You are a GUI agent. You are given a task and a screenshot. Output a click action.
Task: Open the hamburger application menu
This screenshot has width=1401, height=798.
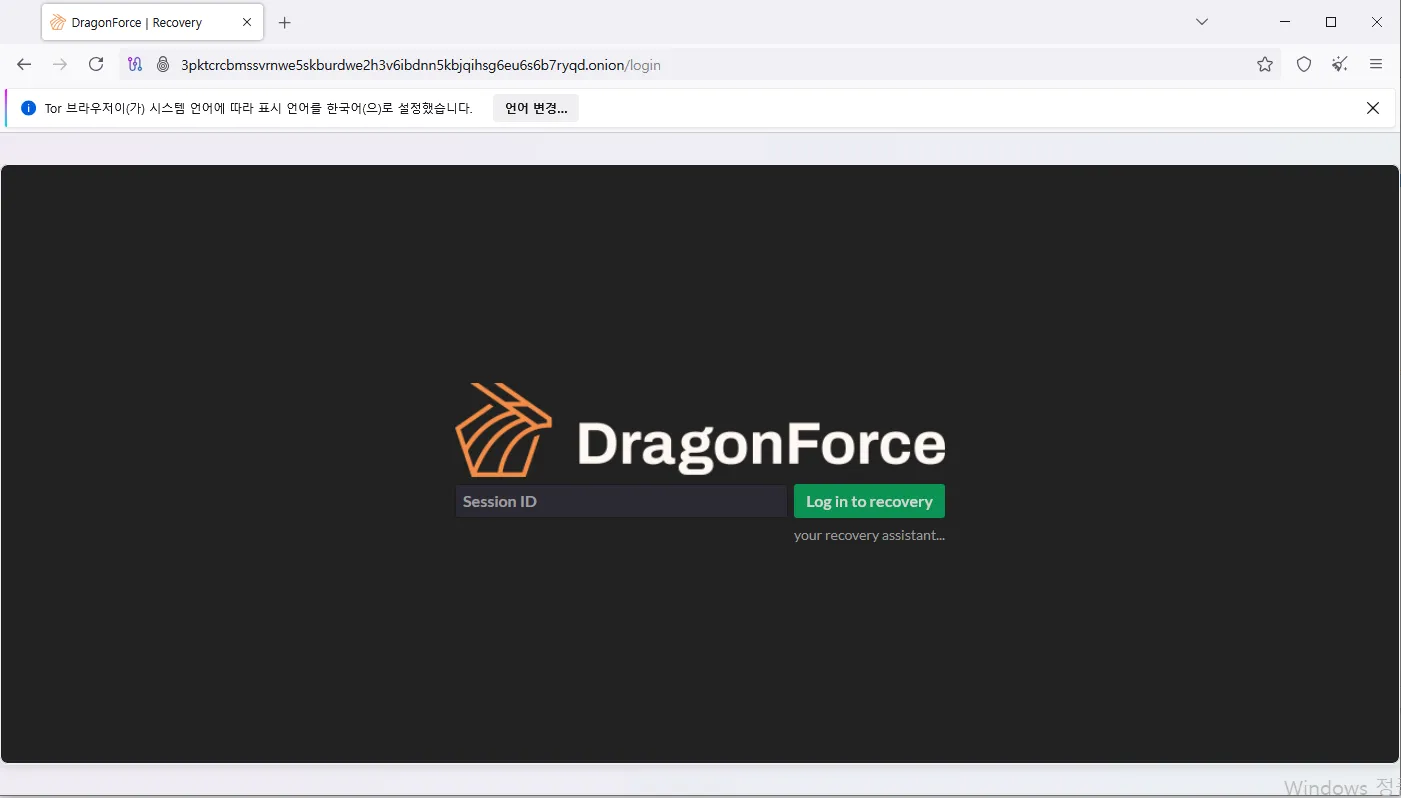tap(1376, 64)
